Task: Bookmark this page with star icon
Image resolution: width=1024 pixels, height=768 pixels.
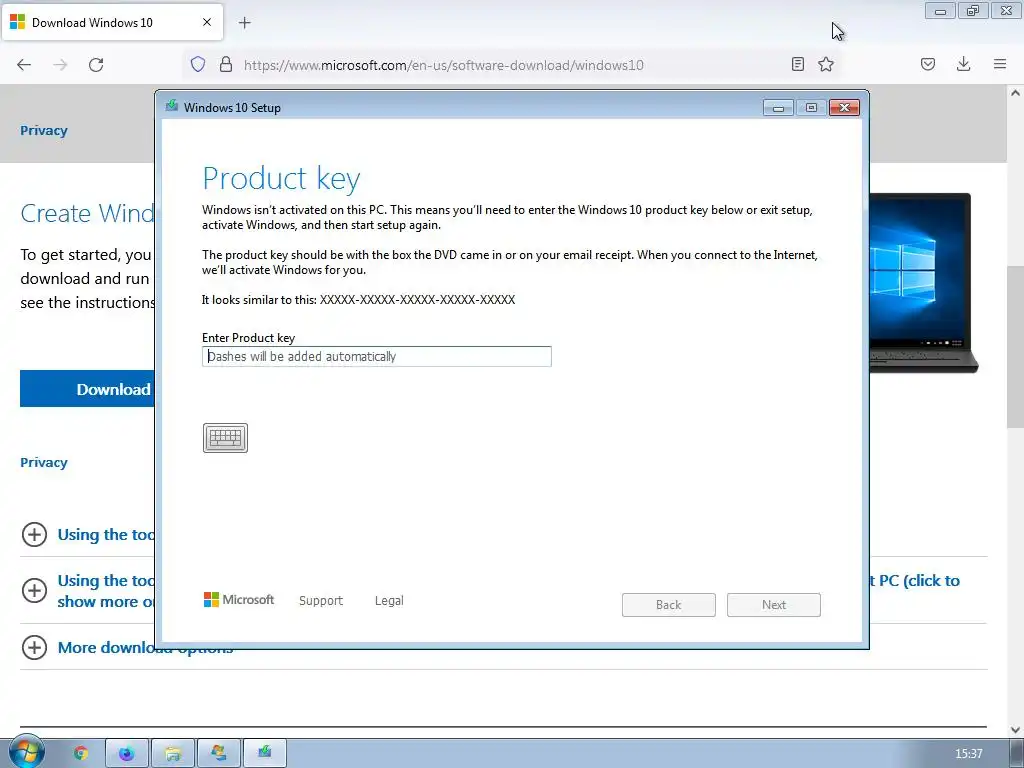Action: tap(826, 64)
